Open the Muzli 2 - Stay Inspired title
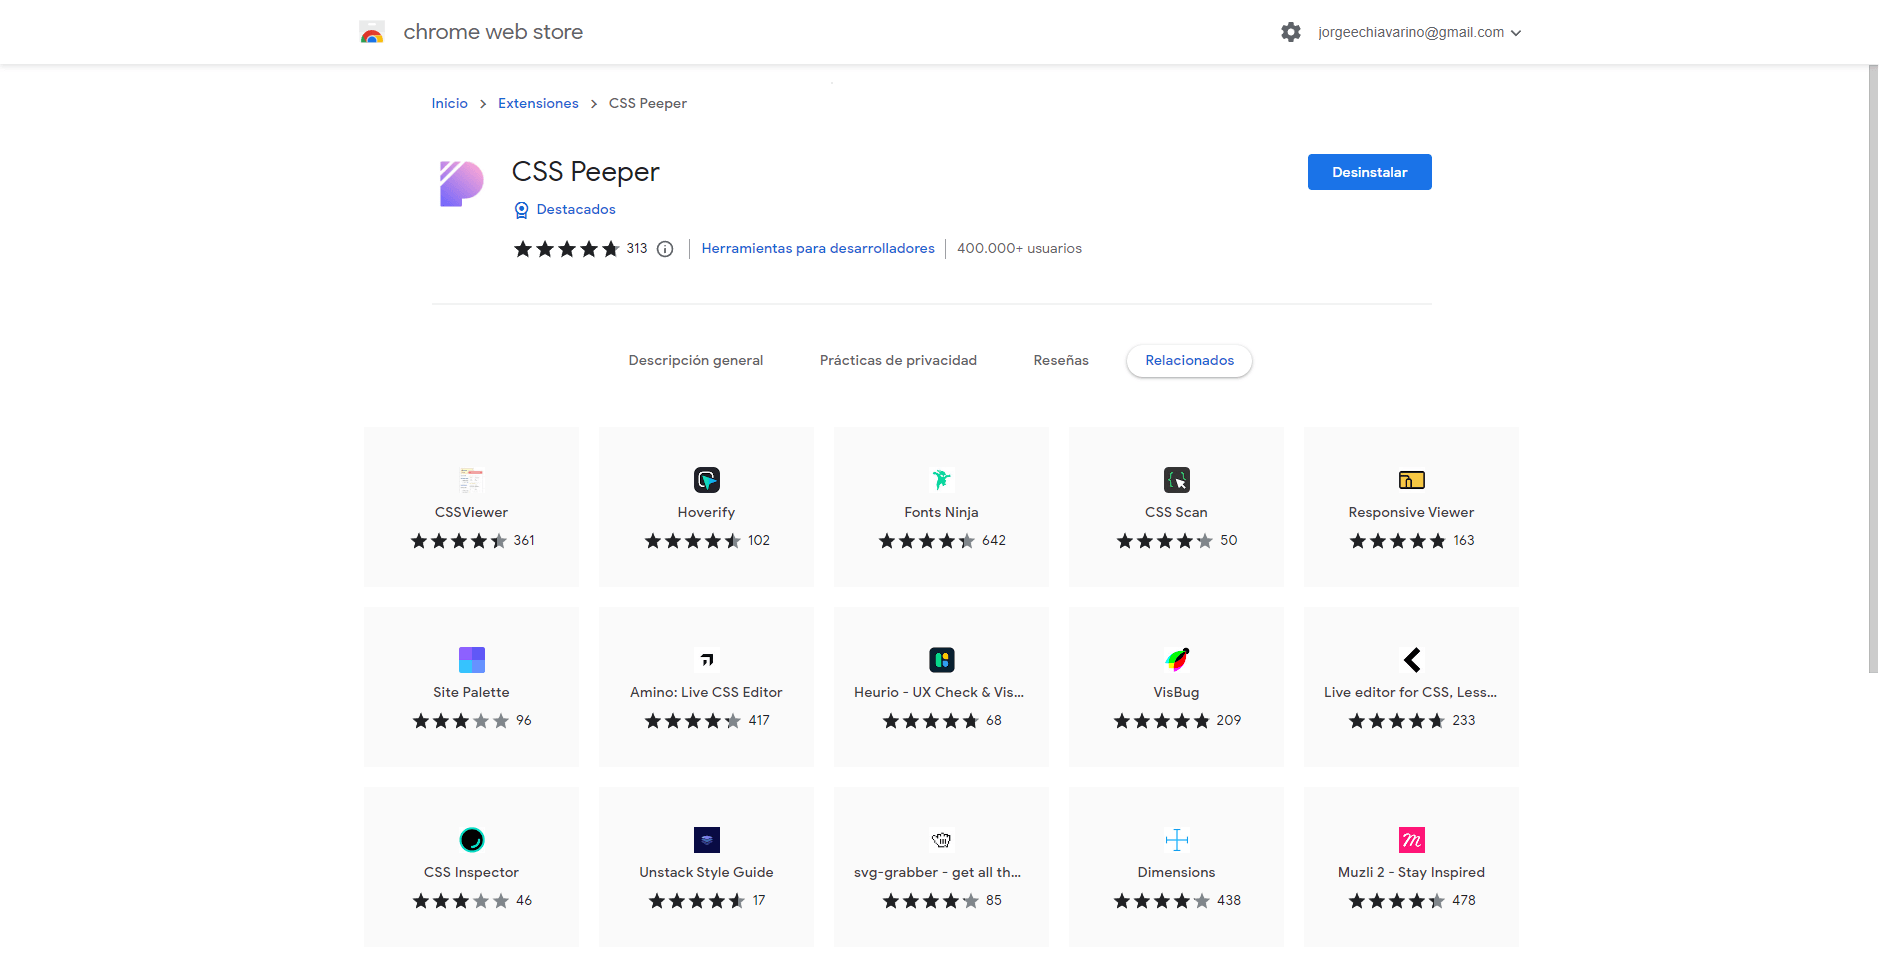 tap(1411, 873)
